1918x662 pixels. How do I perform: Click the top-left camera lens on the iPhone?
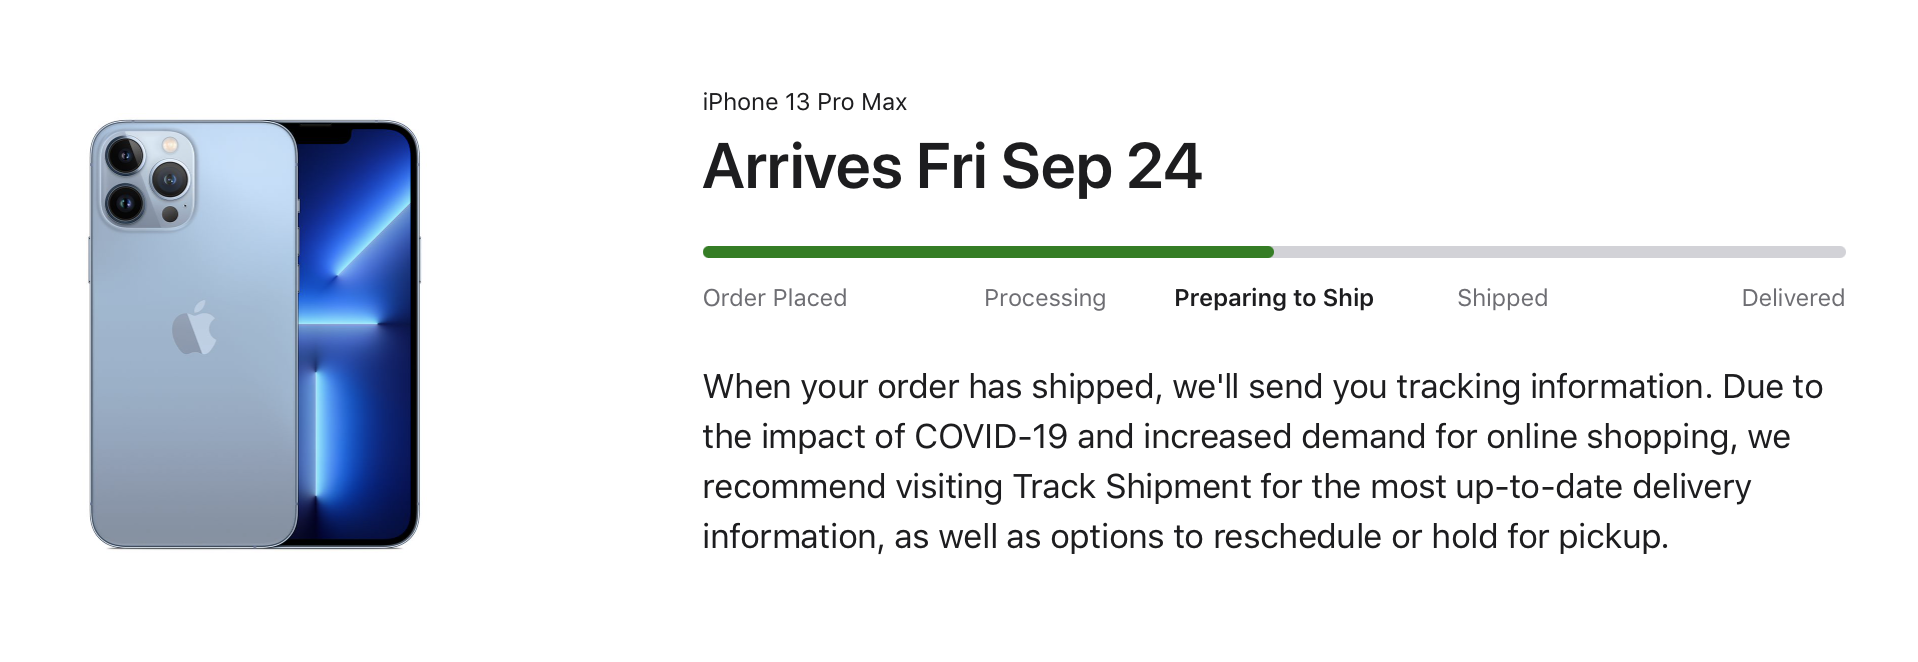click(x=126, y=155)
